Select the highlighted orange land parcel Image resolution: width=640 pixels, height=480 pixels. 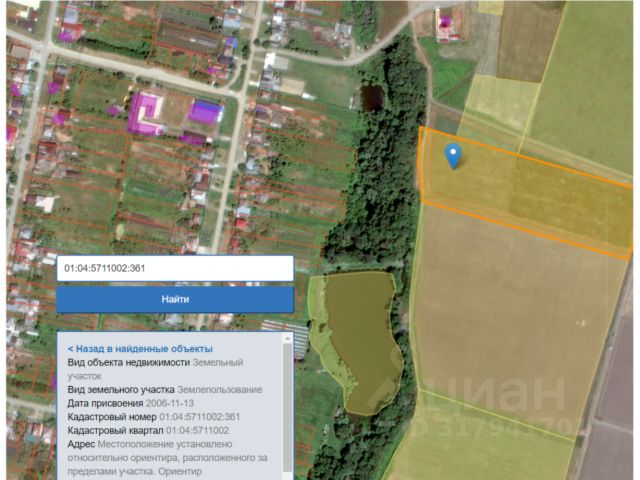(x=527, y=192)
